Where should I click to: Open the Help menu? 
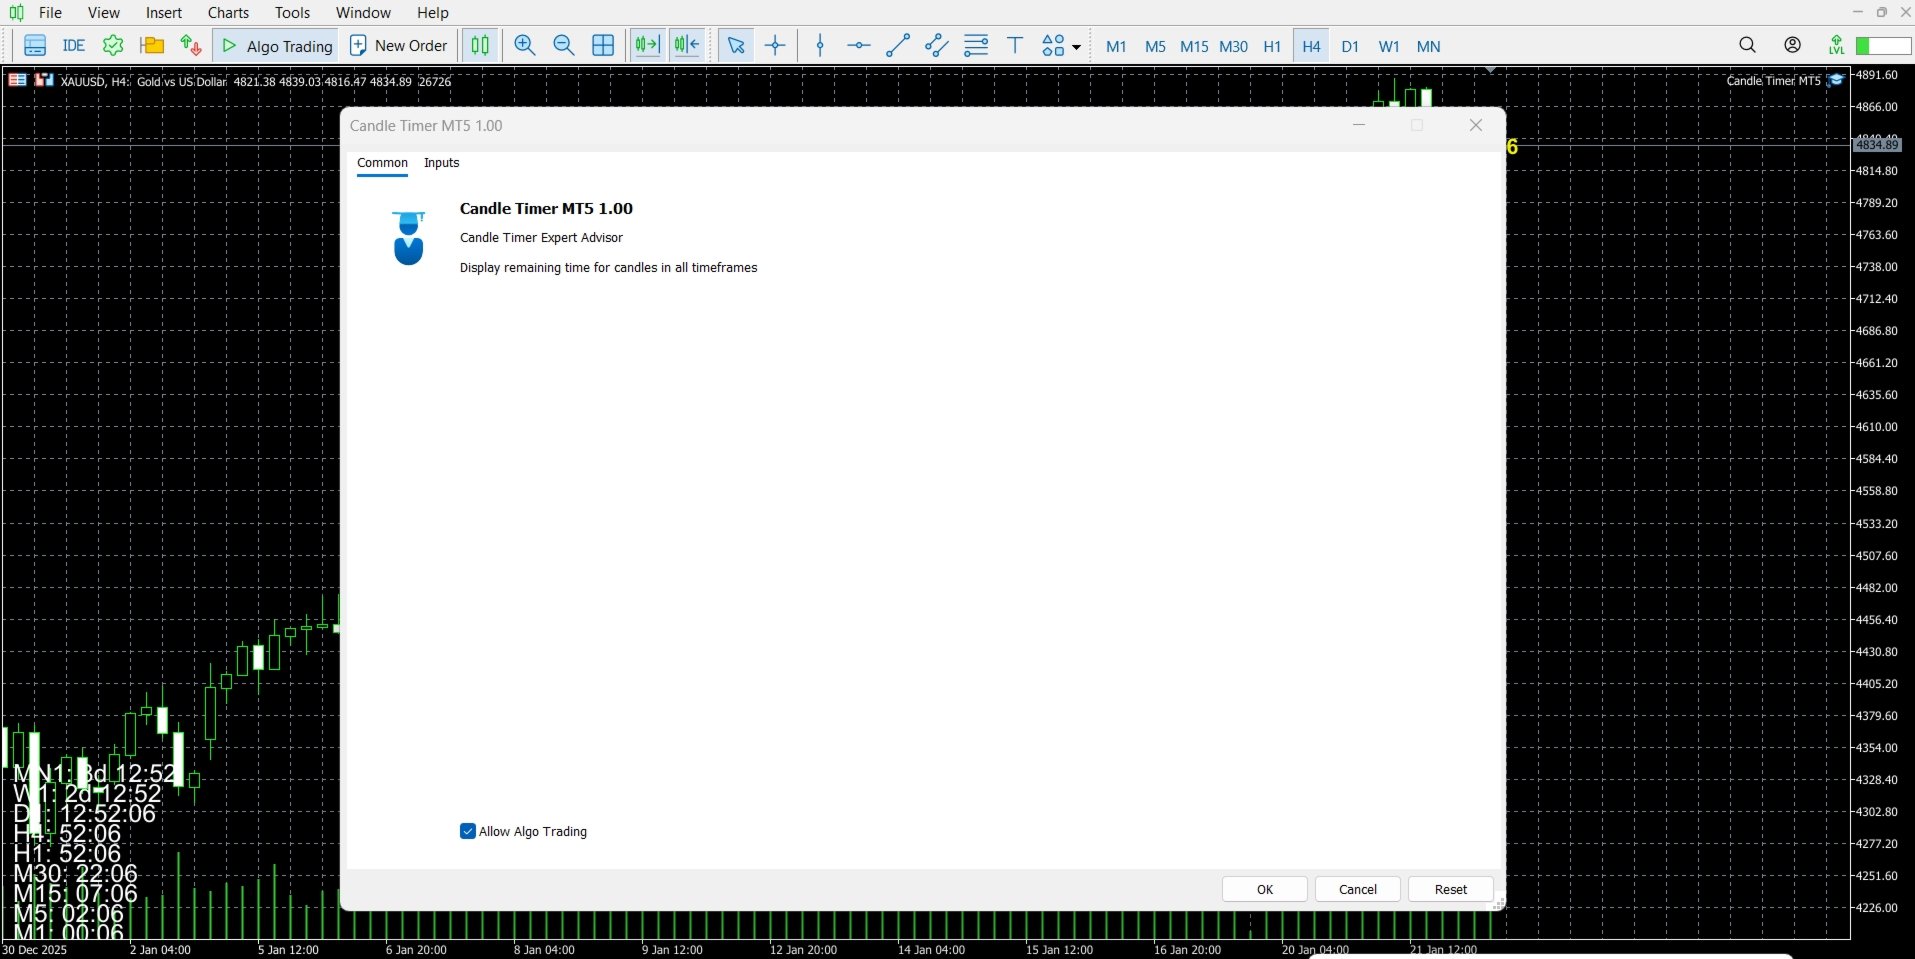point(433,13)
